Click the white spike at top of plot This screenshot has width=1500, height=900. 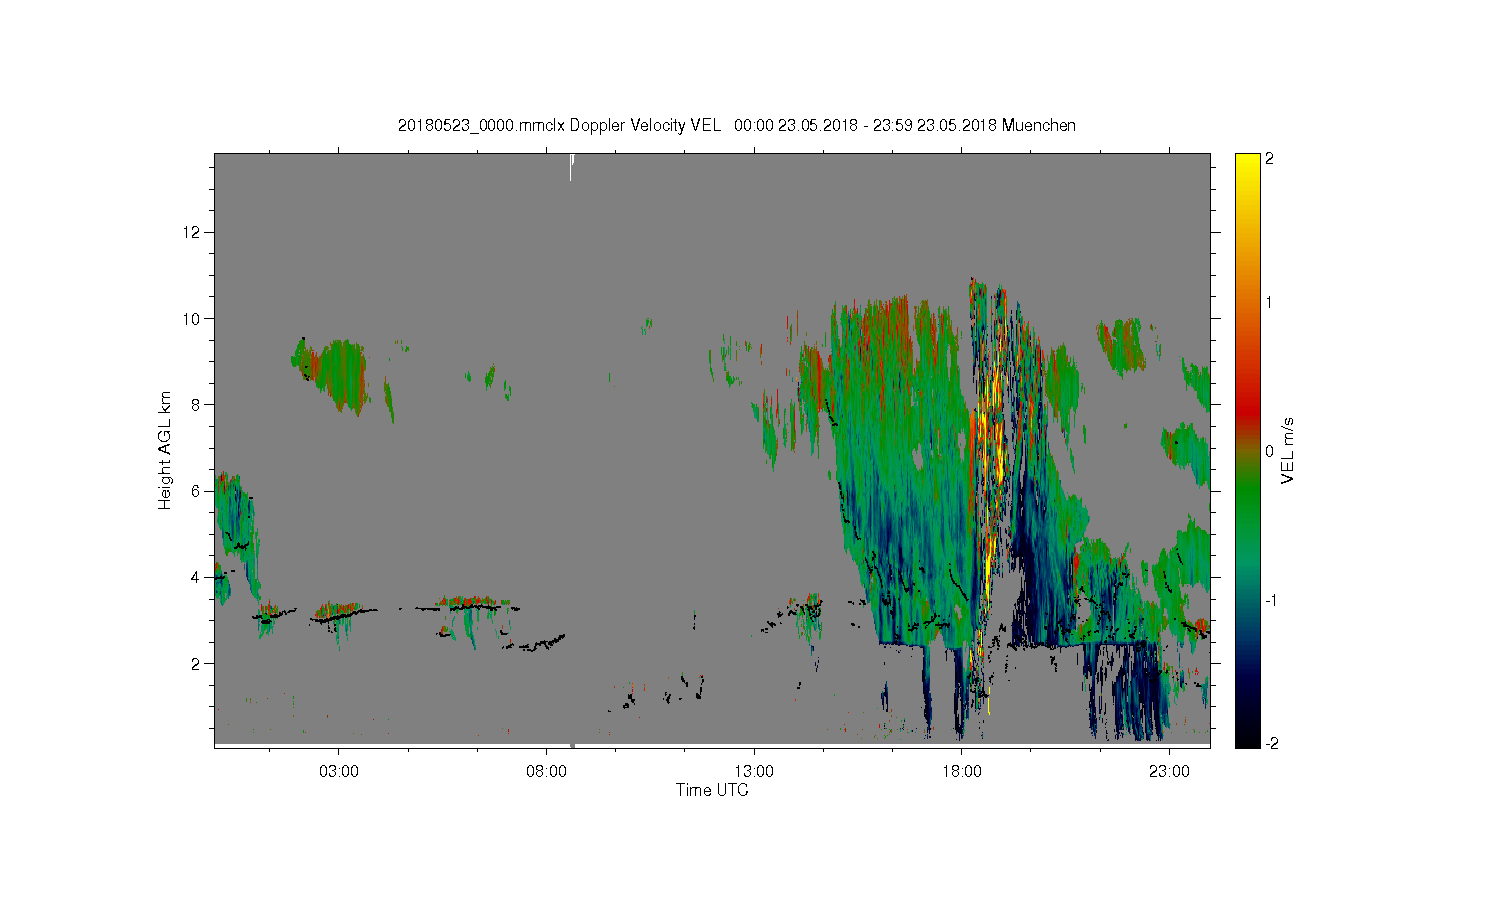point(571,166)
